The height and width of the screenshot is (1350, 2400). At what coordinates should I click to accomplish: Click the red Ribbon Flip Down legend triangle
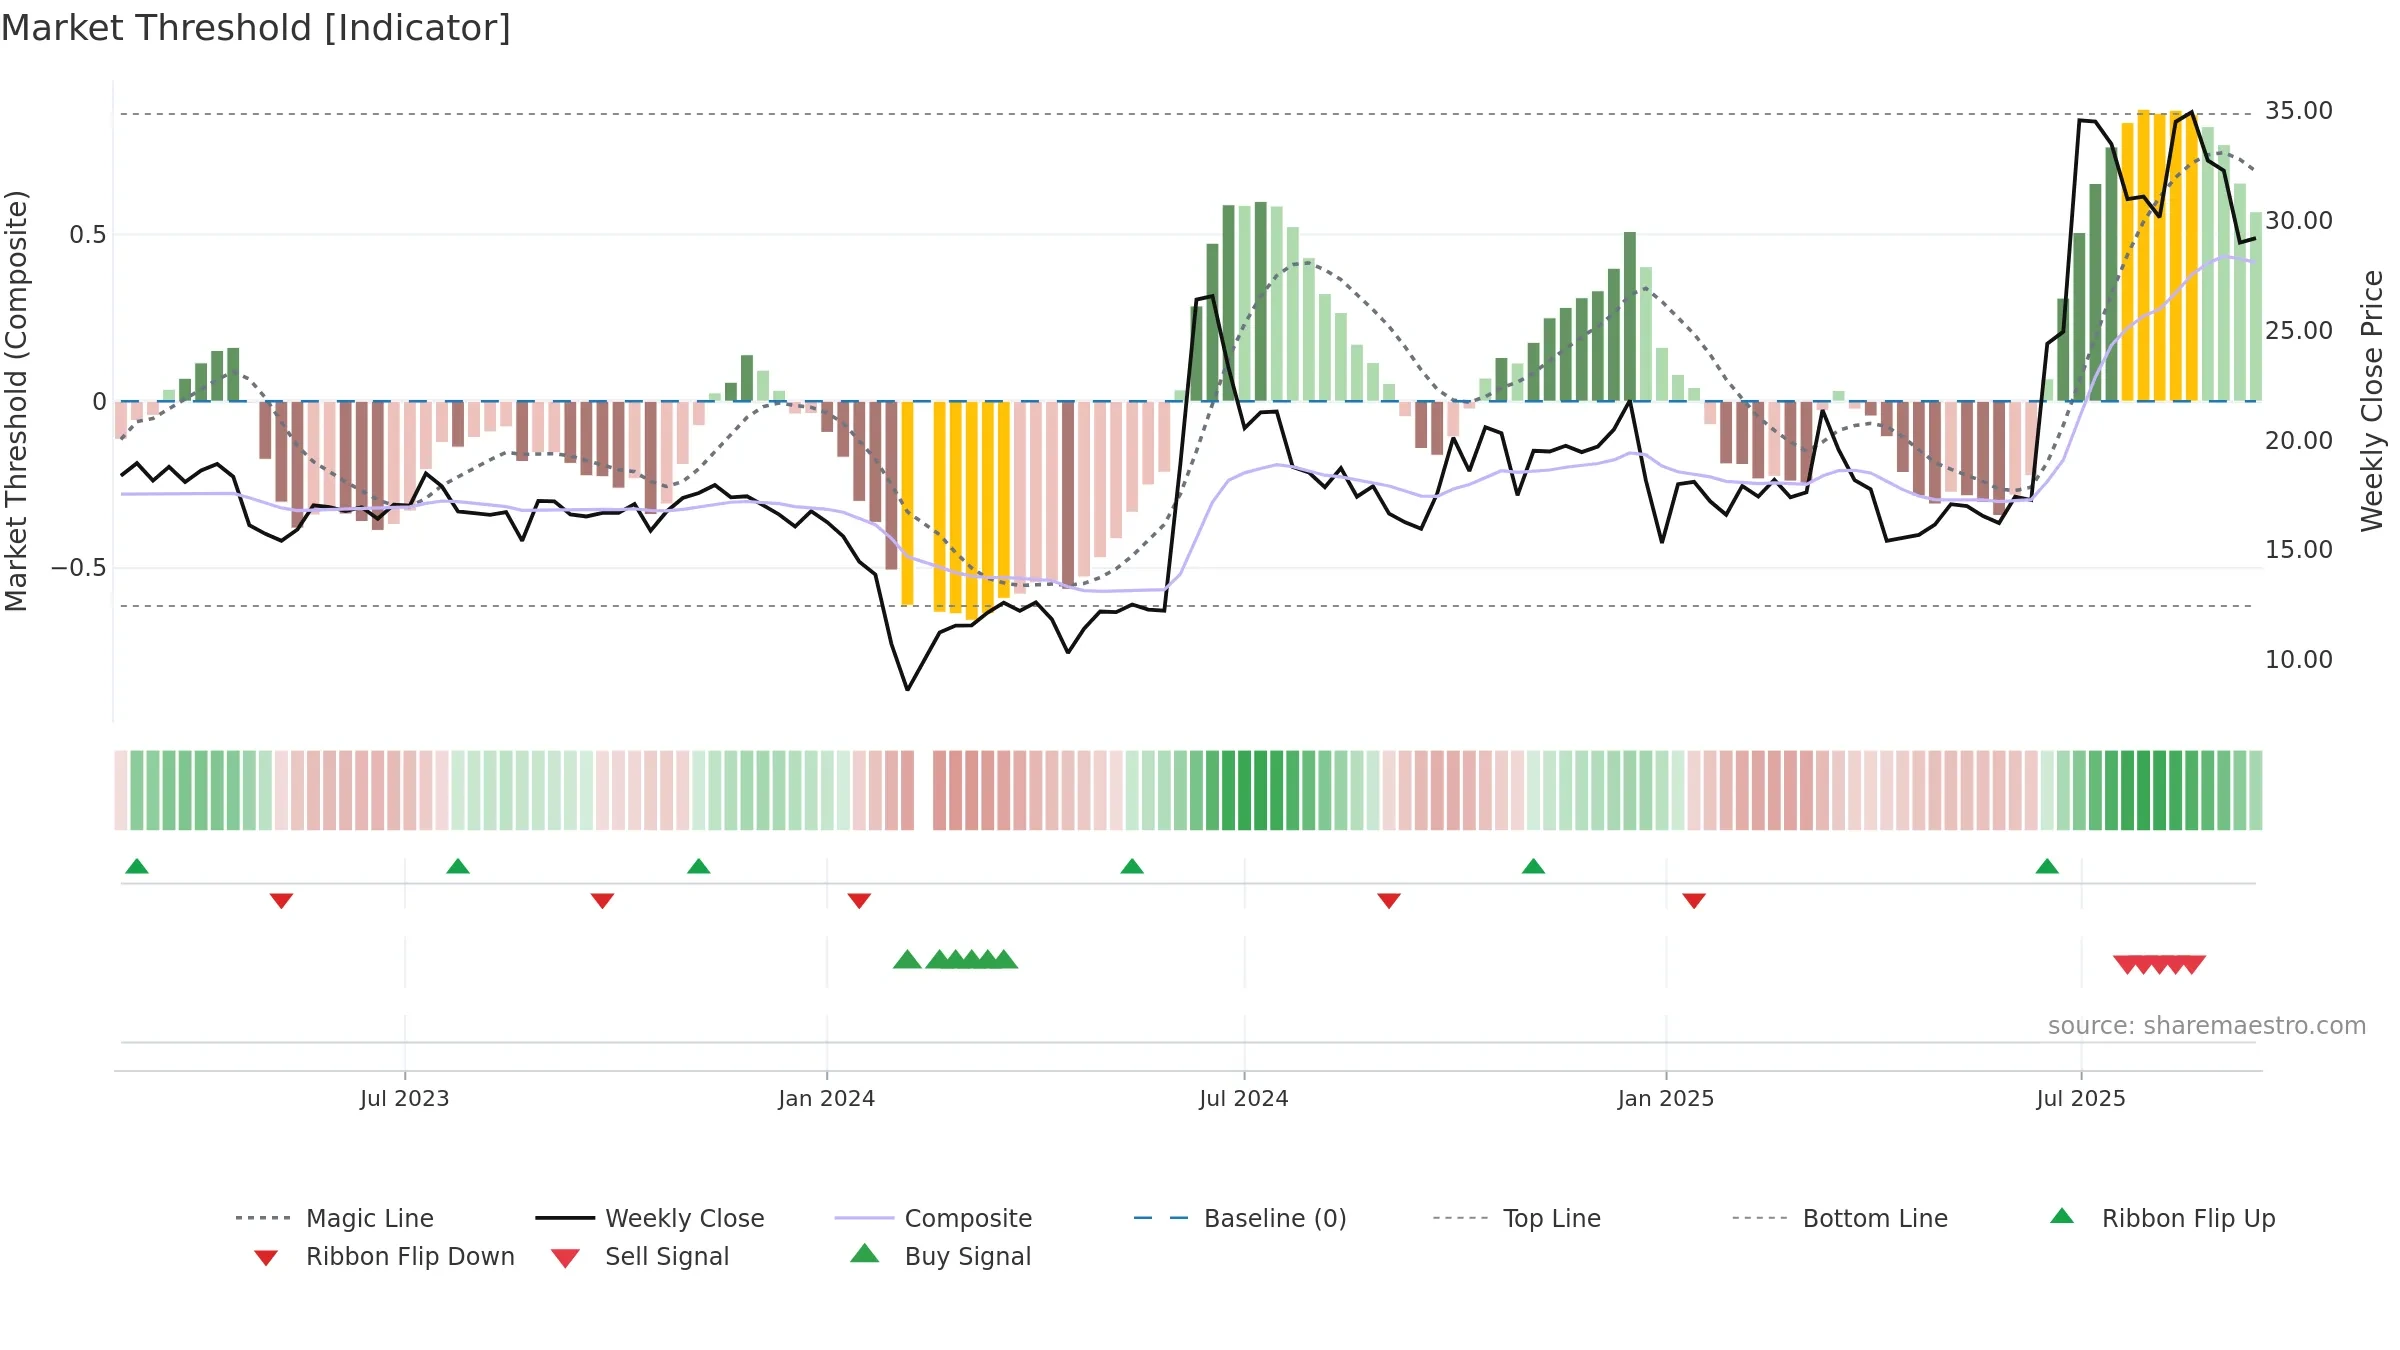tap(266, 1258)
